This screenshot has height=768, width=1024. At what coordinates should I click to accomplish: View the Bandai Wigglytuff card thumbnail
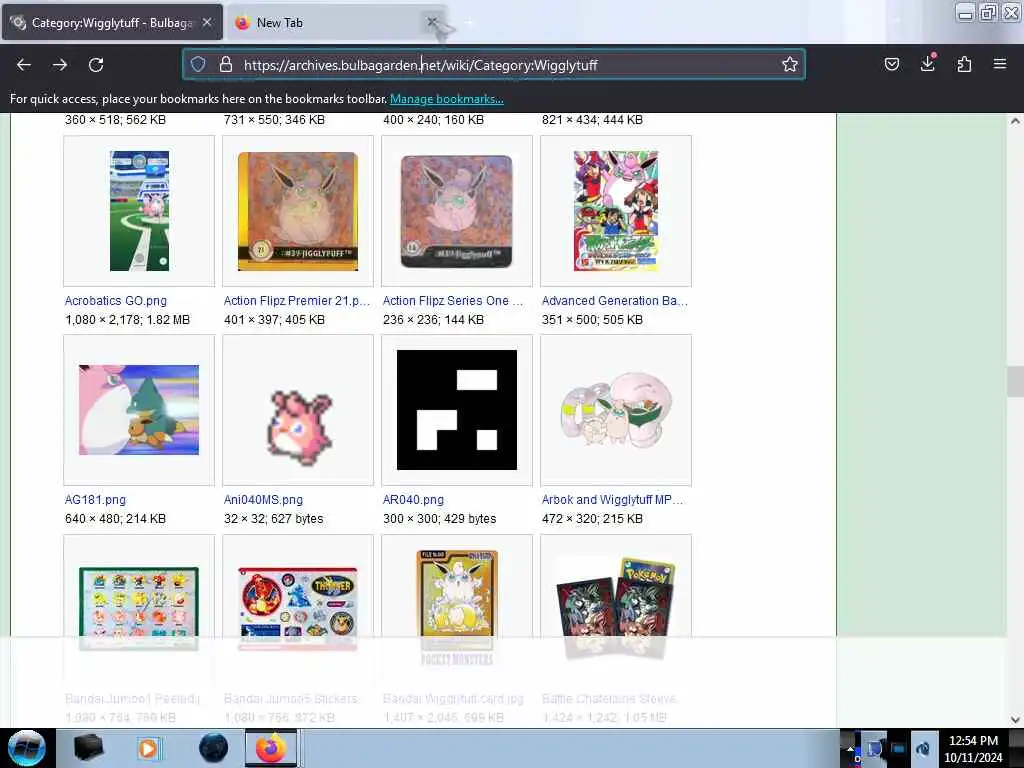[x=456, y=609]
